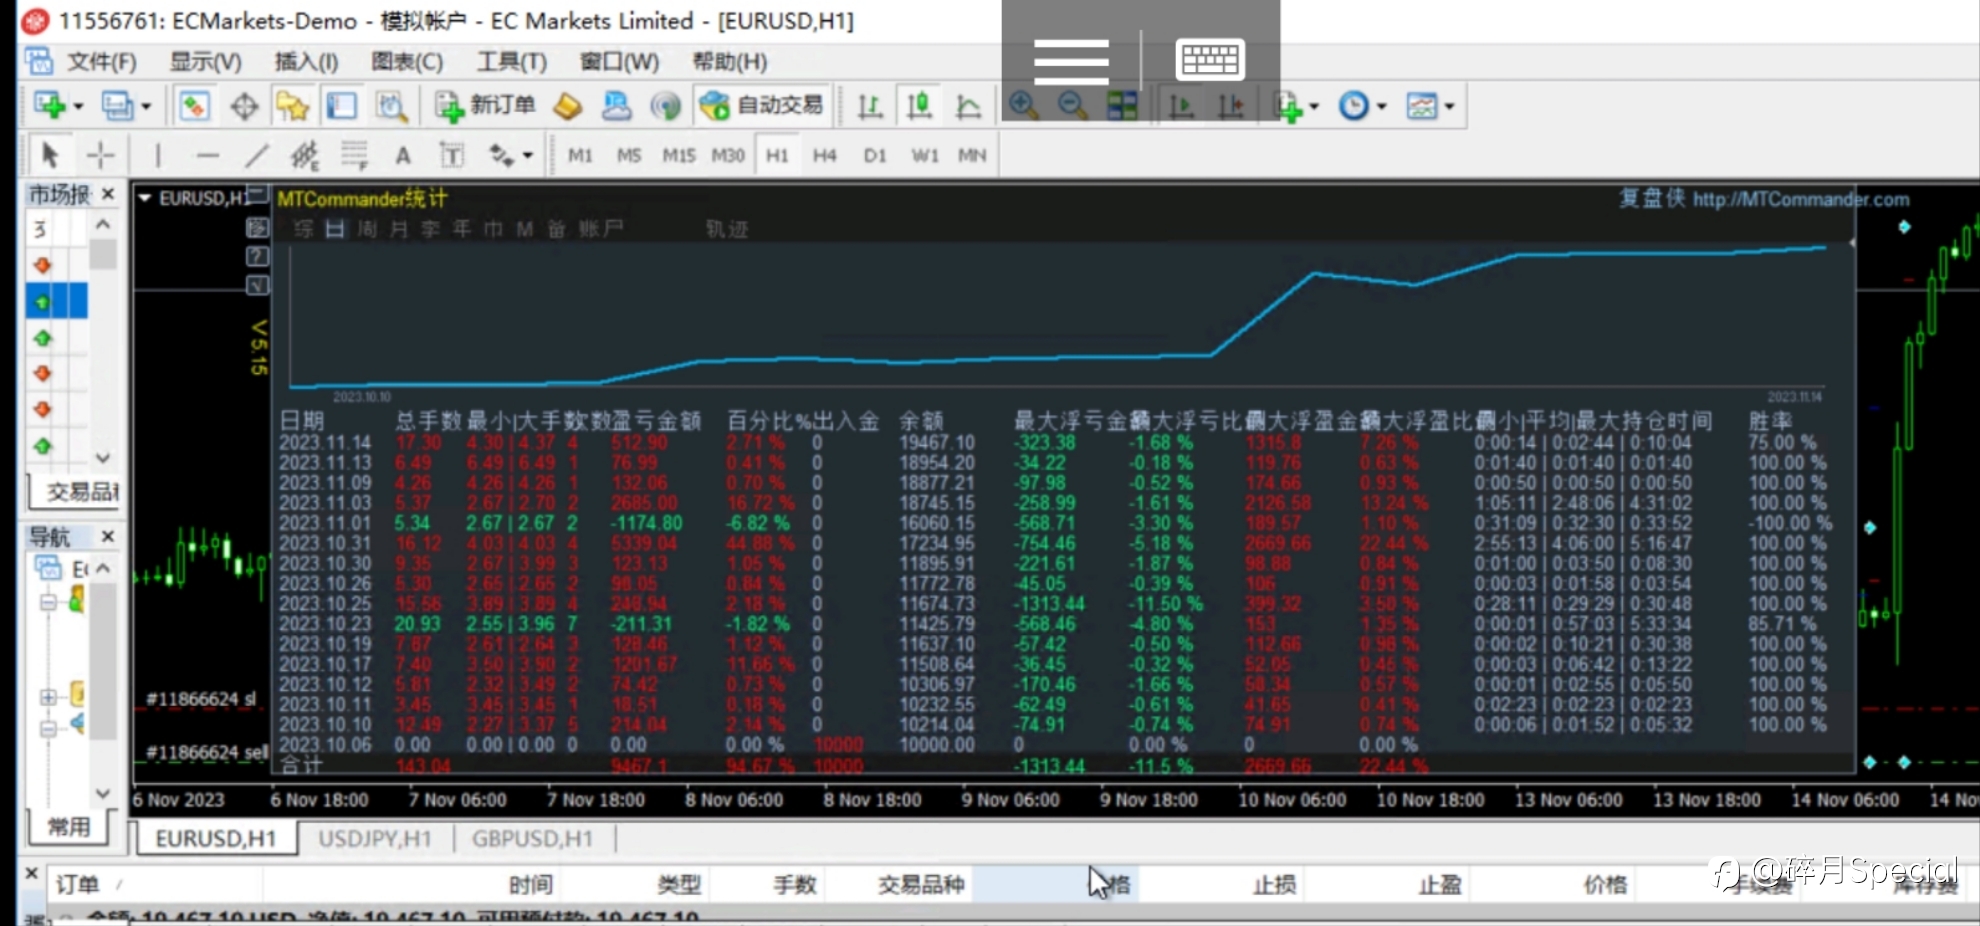1980x926 pixels.
Task: Open the 文件(F) menu
Action: (101, 62)
